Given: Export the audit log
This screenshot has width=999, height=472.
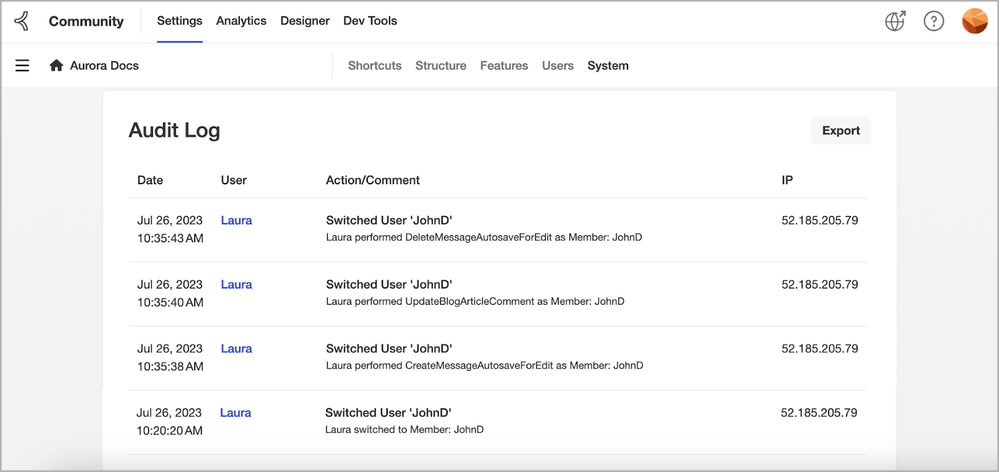Looking at the screenshot, I should point(841,131).
